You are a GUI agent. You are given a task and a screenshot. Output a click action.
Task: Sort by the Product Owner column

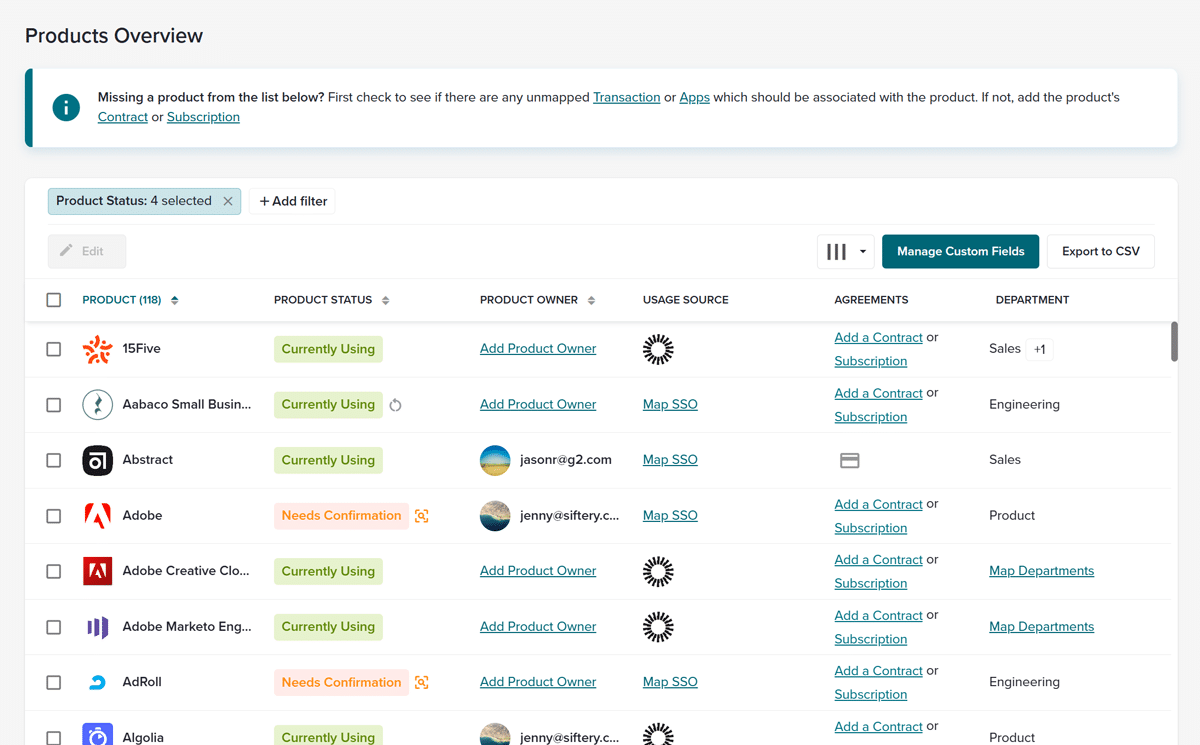click(537, 300)
